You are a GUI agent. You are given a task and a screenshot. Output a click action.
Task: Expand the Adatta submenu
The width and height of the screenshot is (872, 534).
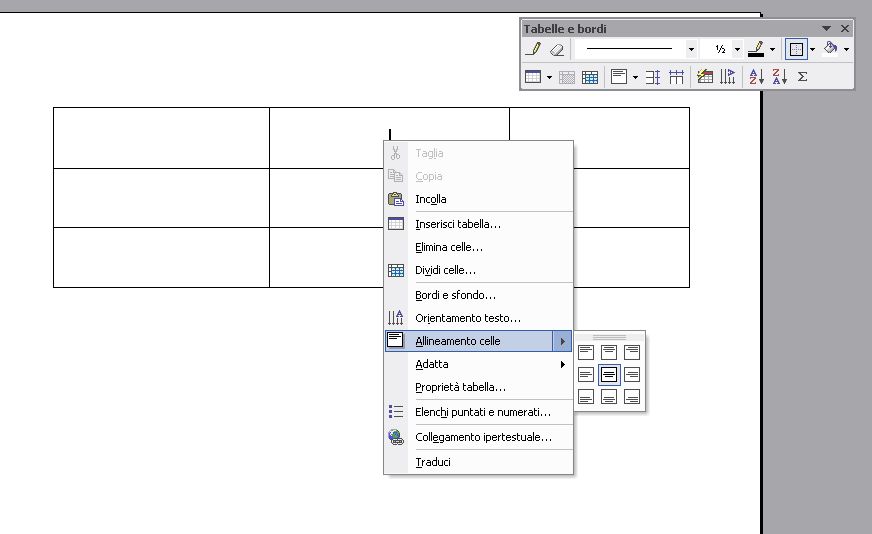tap(478, 364)
